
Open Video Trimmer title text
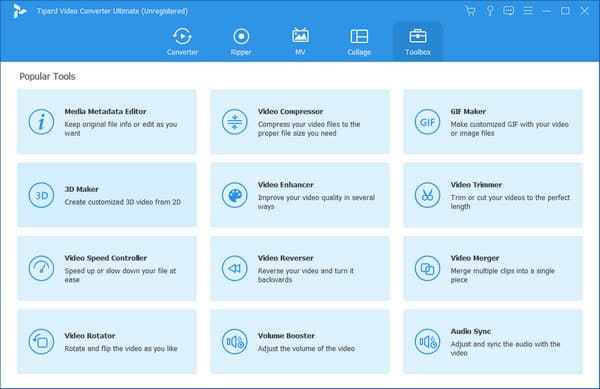click(x=476, y=184)
